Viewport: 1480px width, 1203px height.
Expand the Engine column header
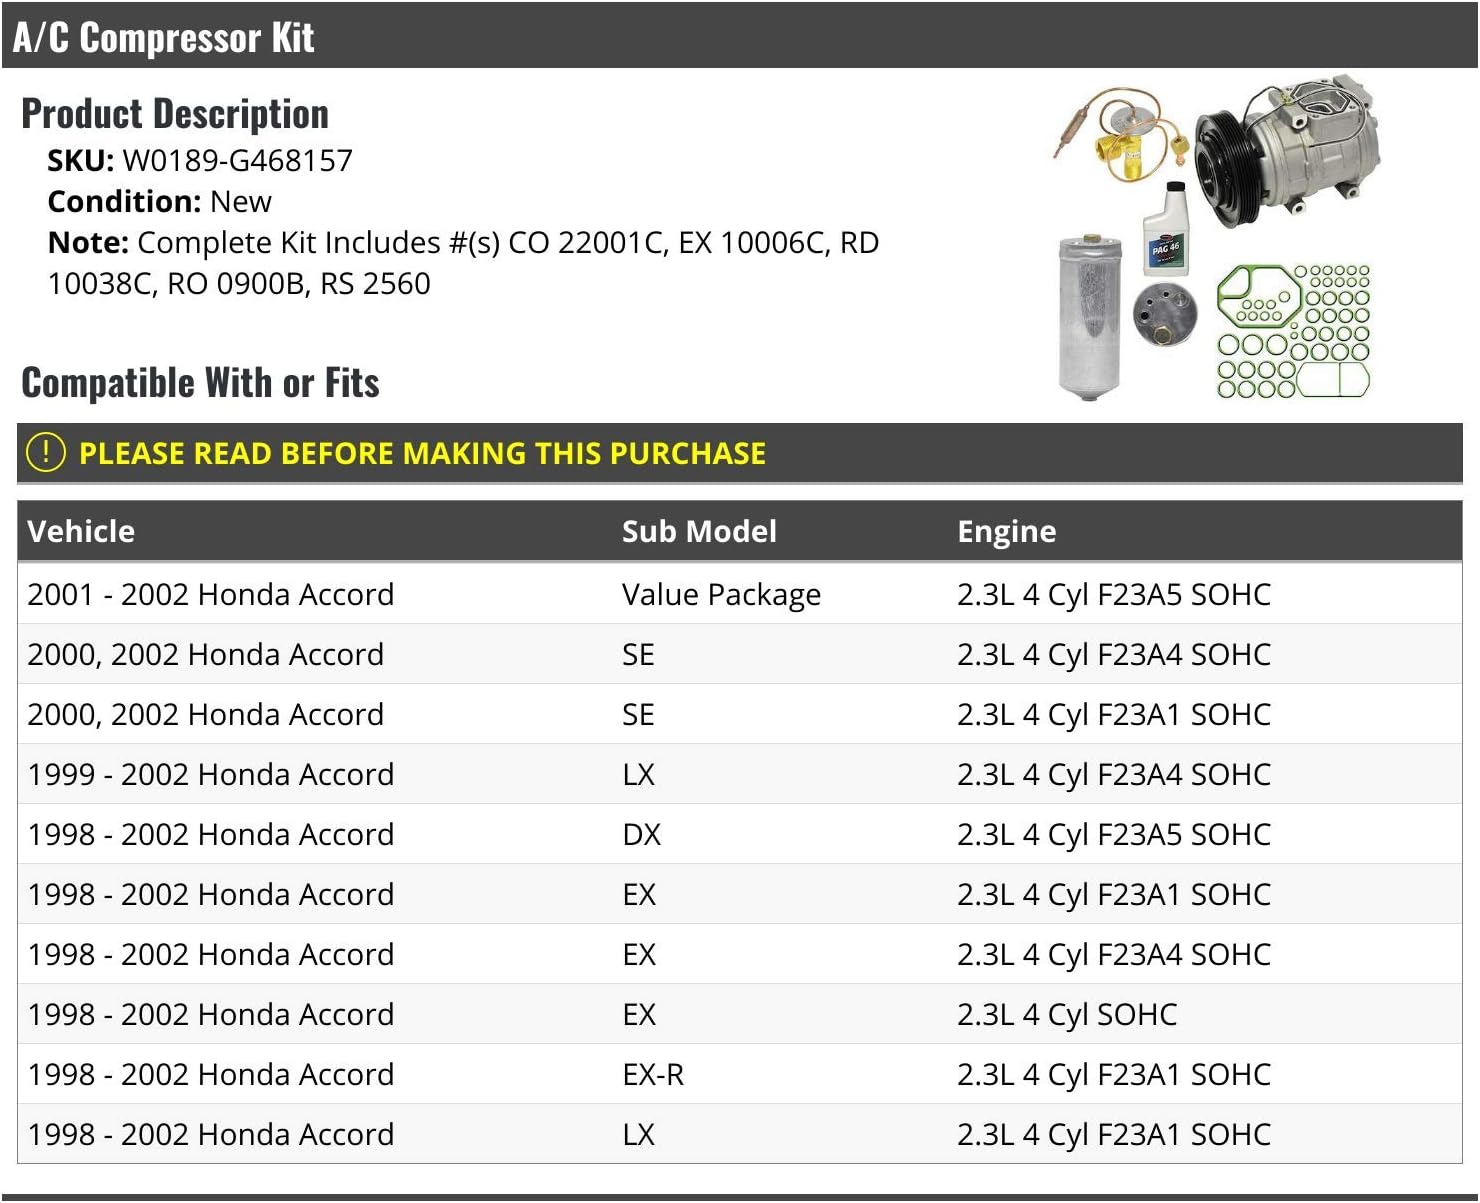coord(1006,531)
